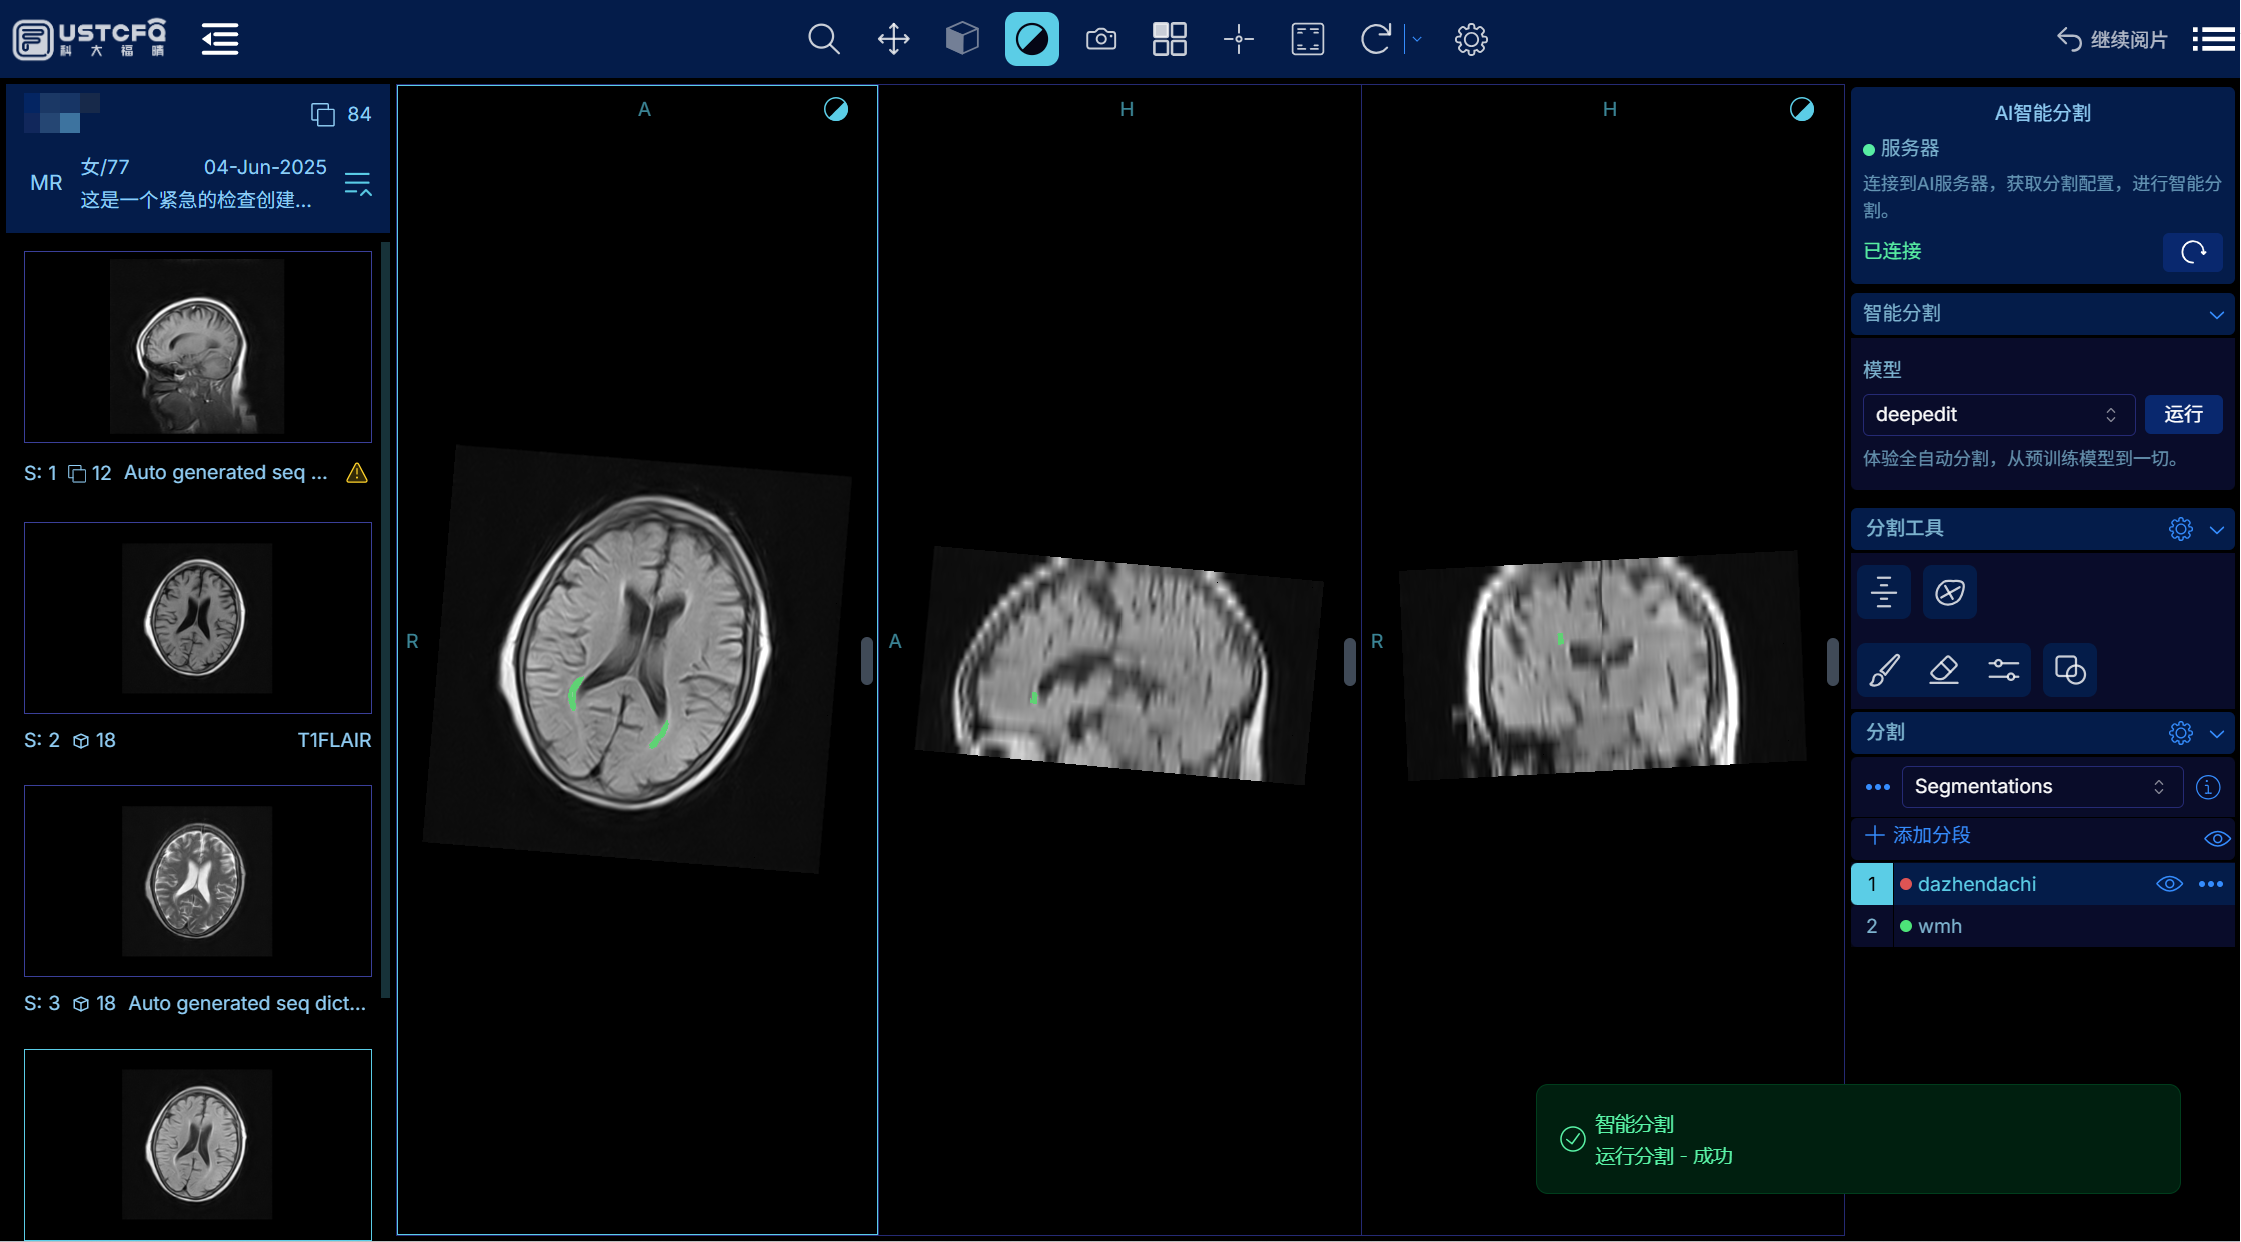Open the viewport layout grid icon
The height and width of the screenshot is (1242, 2241).
pos(1169,39)
